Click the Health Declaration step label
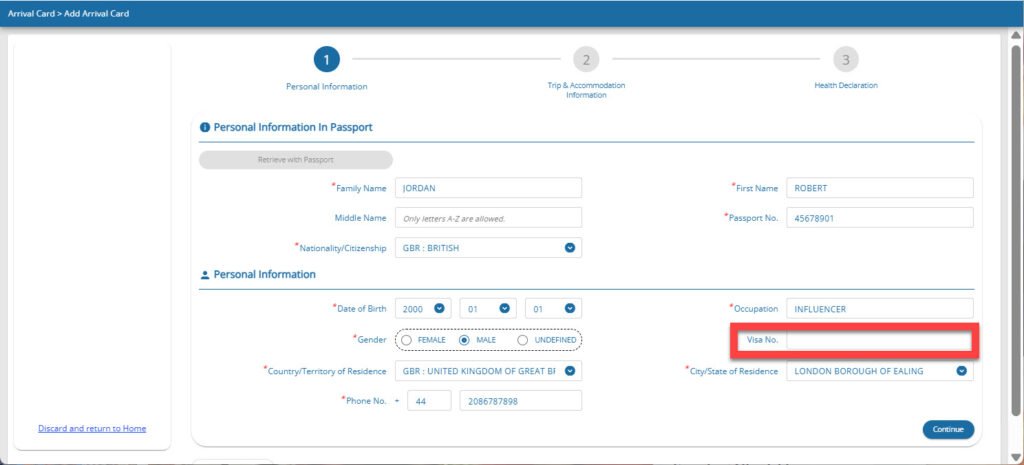 pyautogui.click(x=846, y=86)
